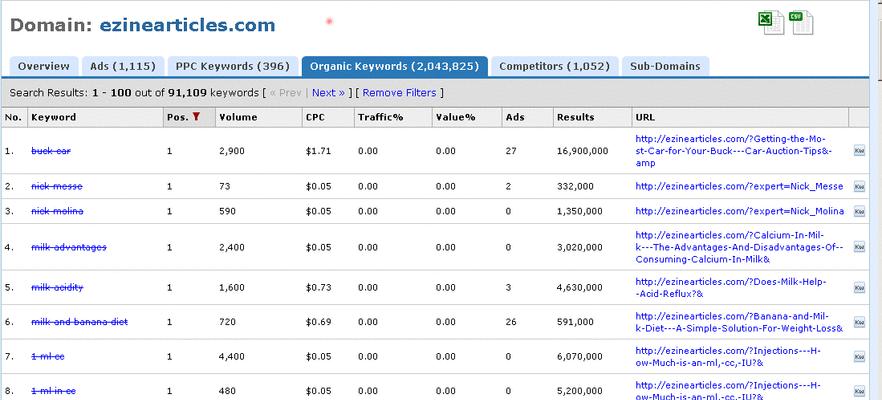
Task: Open keyword link 'milk acidity'
Action: coord(57,287)
